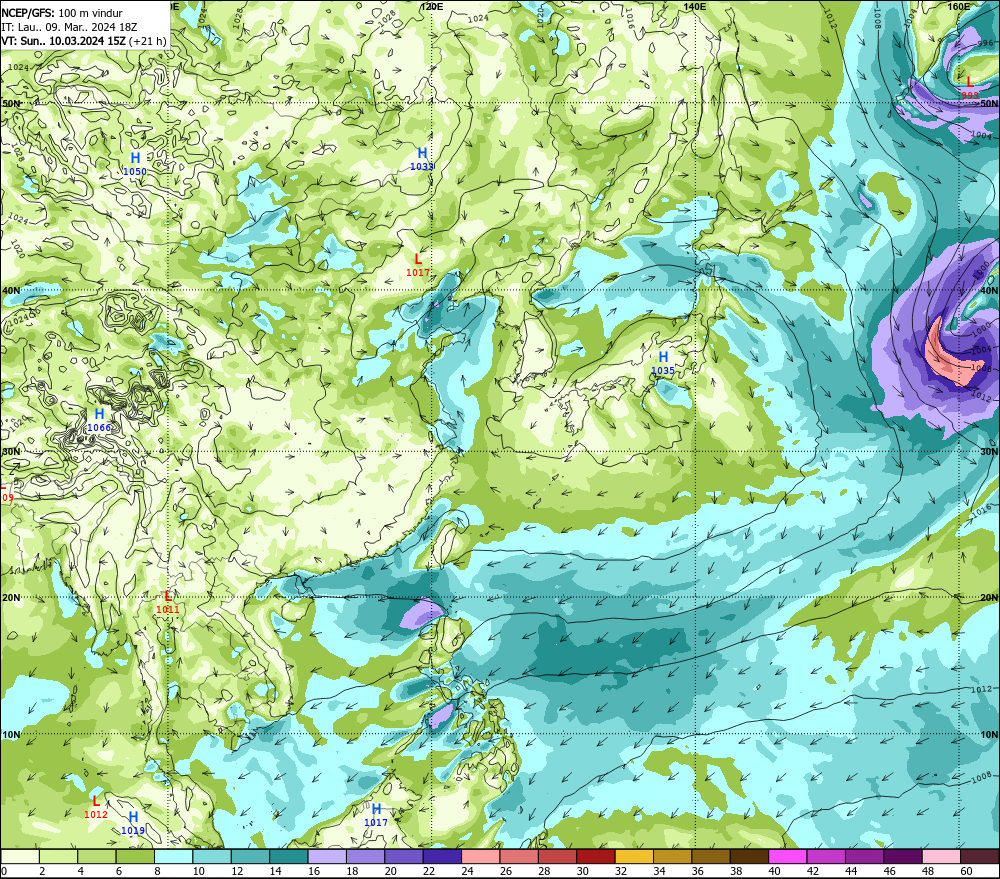Image resolution: width=1000 pixels, height=879 pixels.
Task: Click the legend value 24
Action: pos(467,871)
